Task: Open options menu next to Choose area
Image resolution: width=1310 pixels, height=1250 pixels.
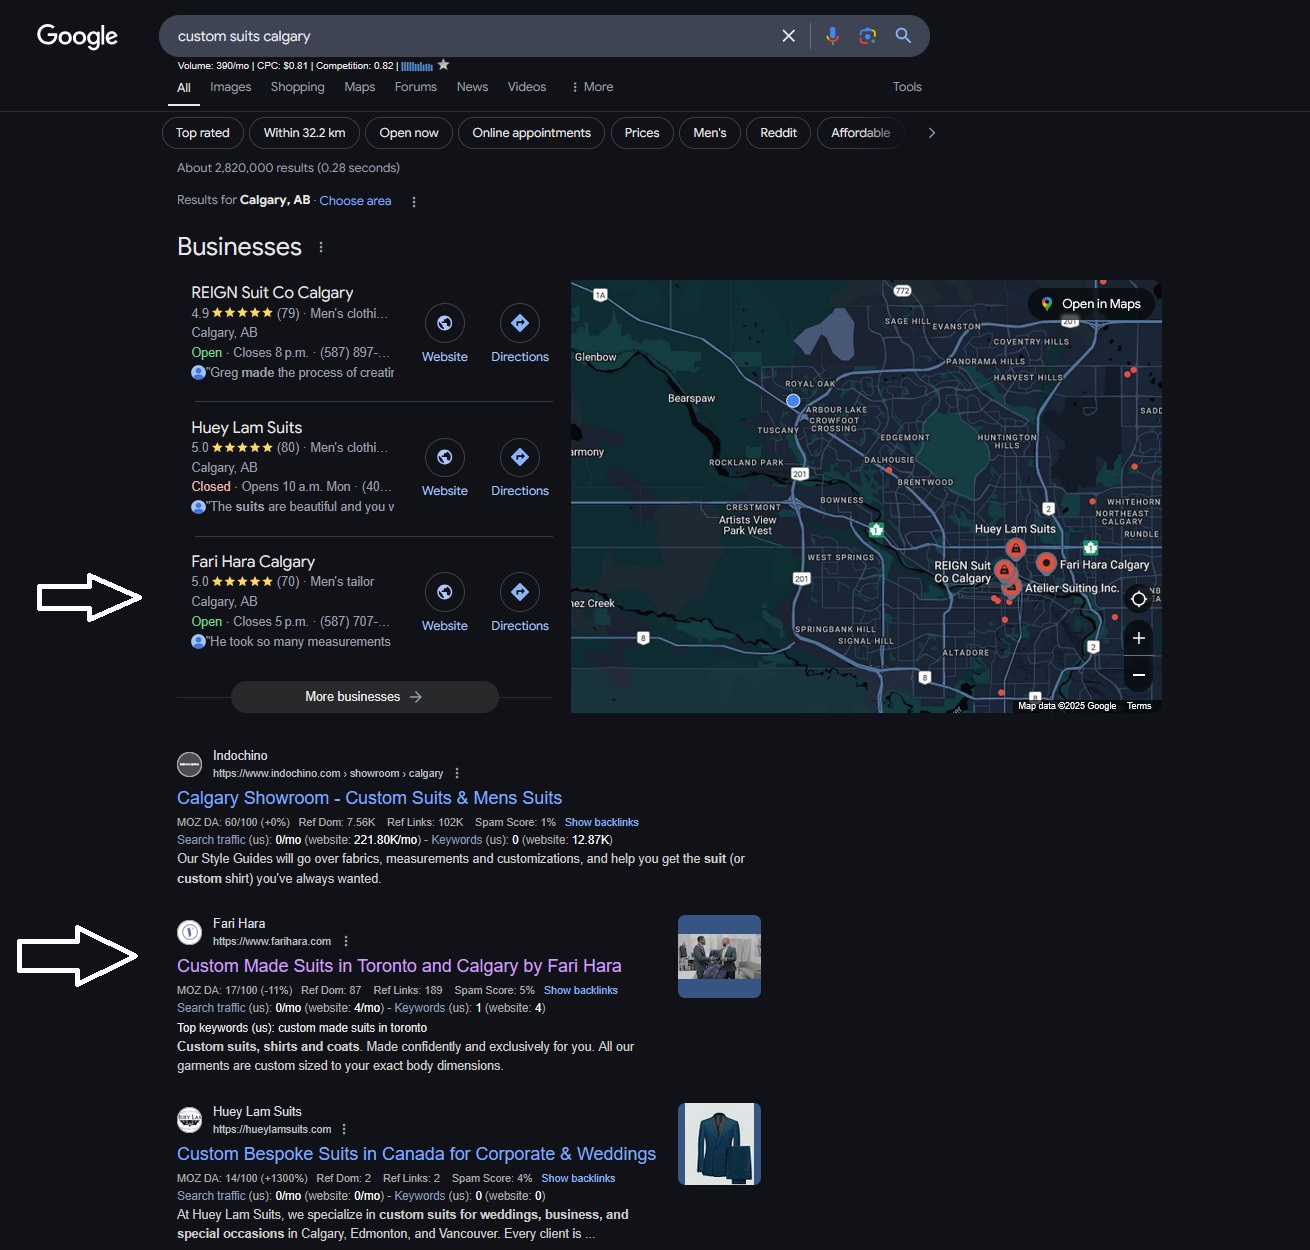Action: point(414,201)
